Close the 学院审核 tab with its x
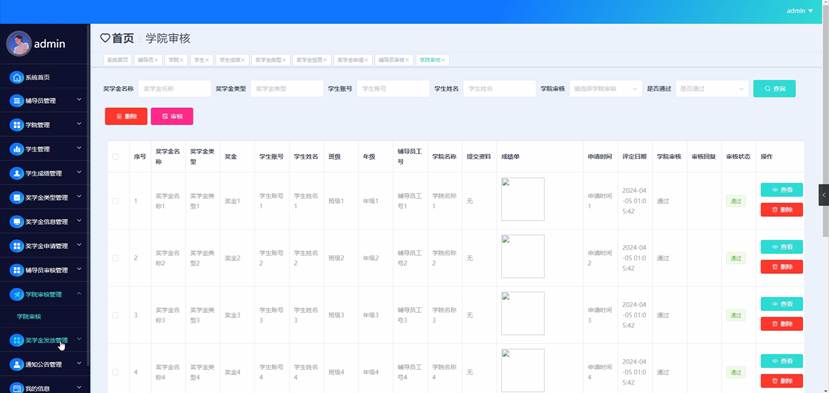 pyautogui.click(x=444, y=60)
